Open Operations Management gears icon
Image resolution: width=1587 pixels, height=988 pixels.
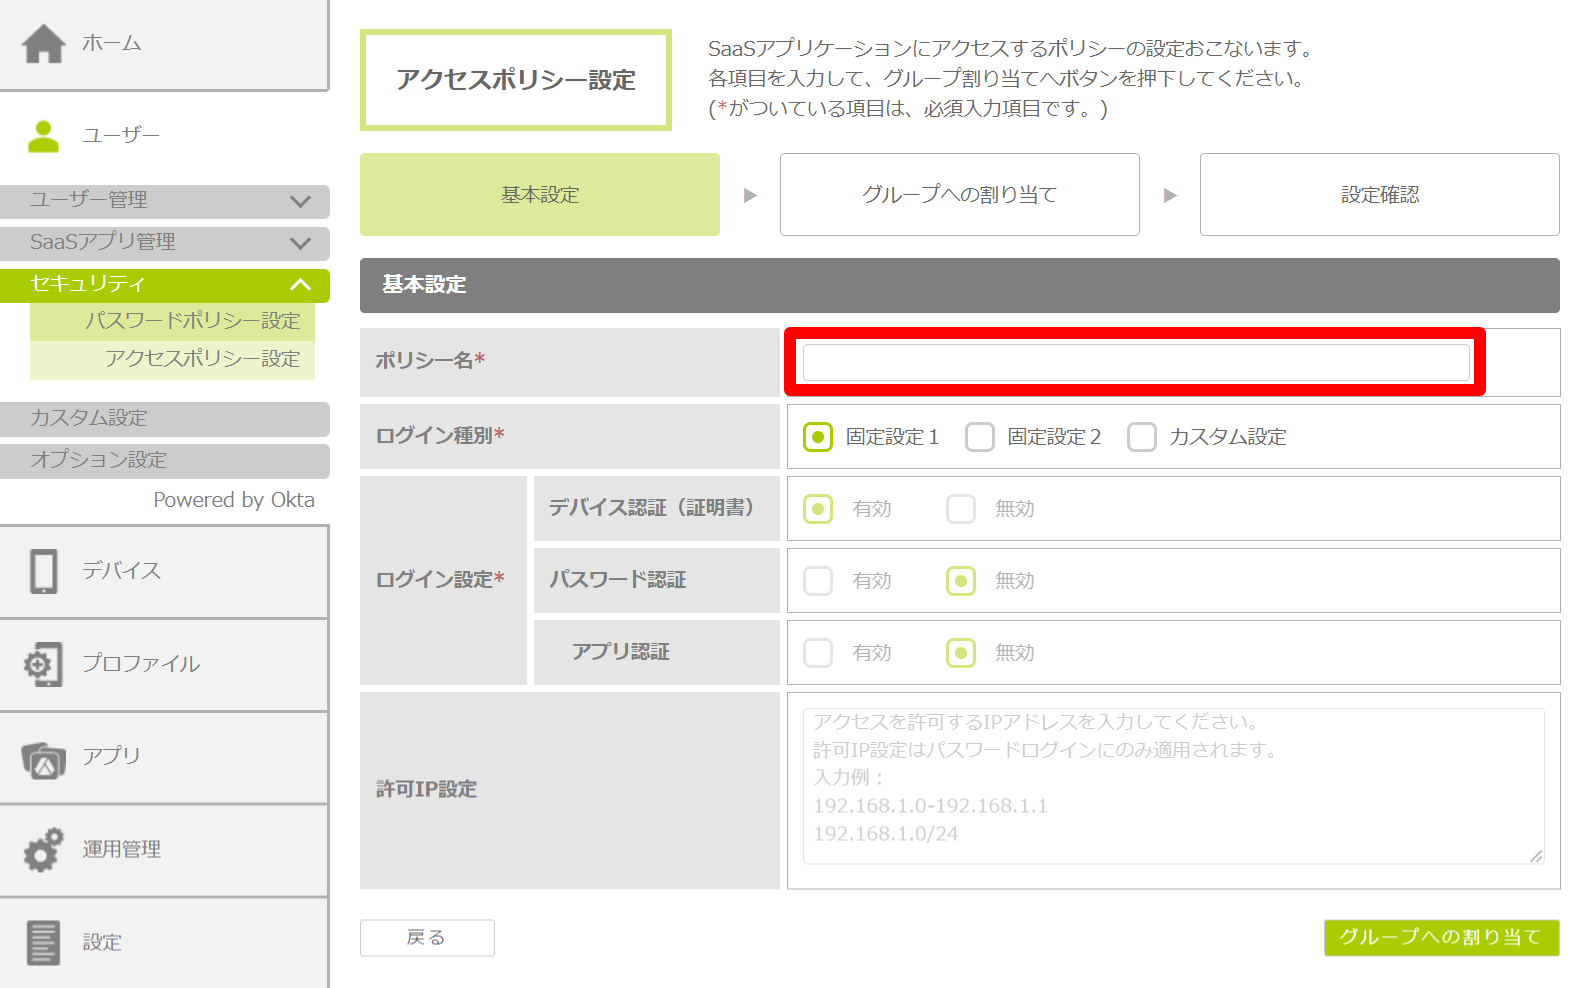pos(44,850)
